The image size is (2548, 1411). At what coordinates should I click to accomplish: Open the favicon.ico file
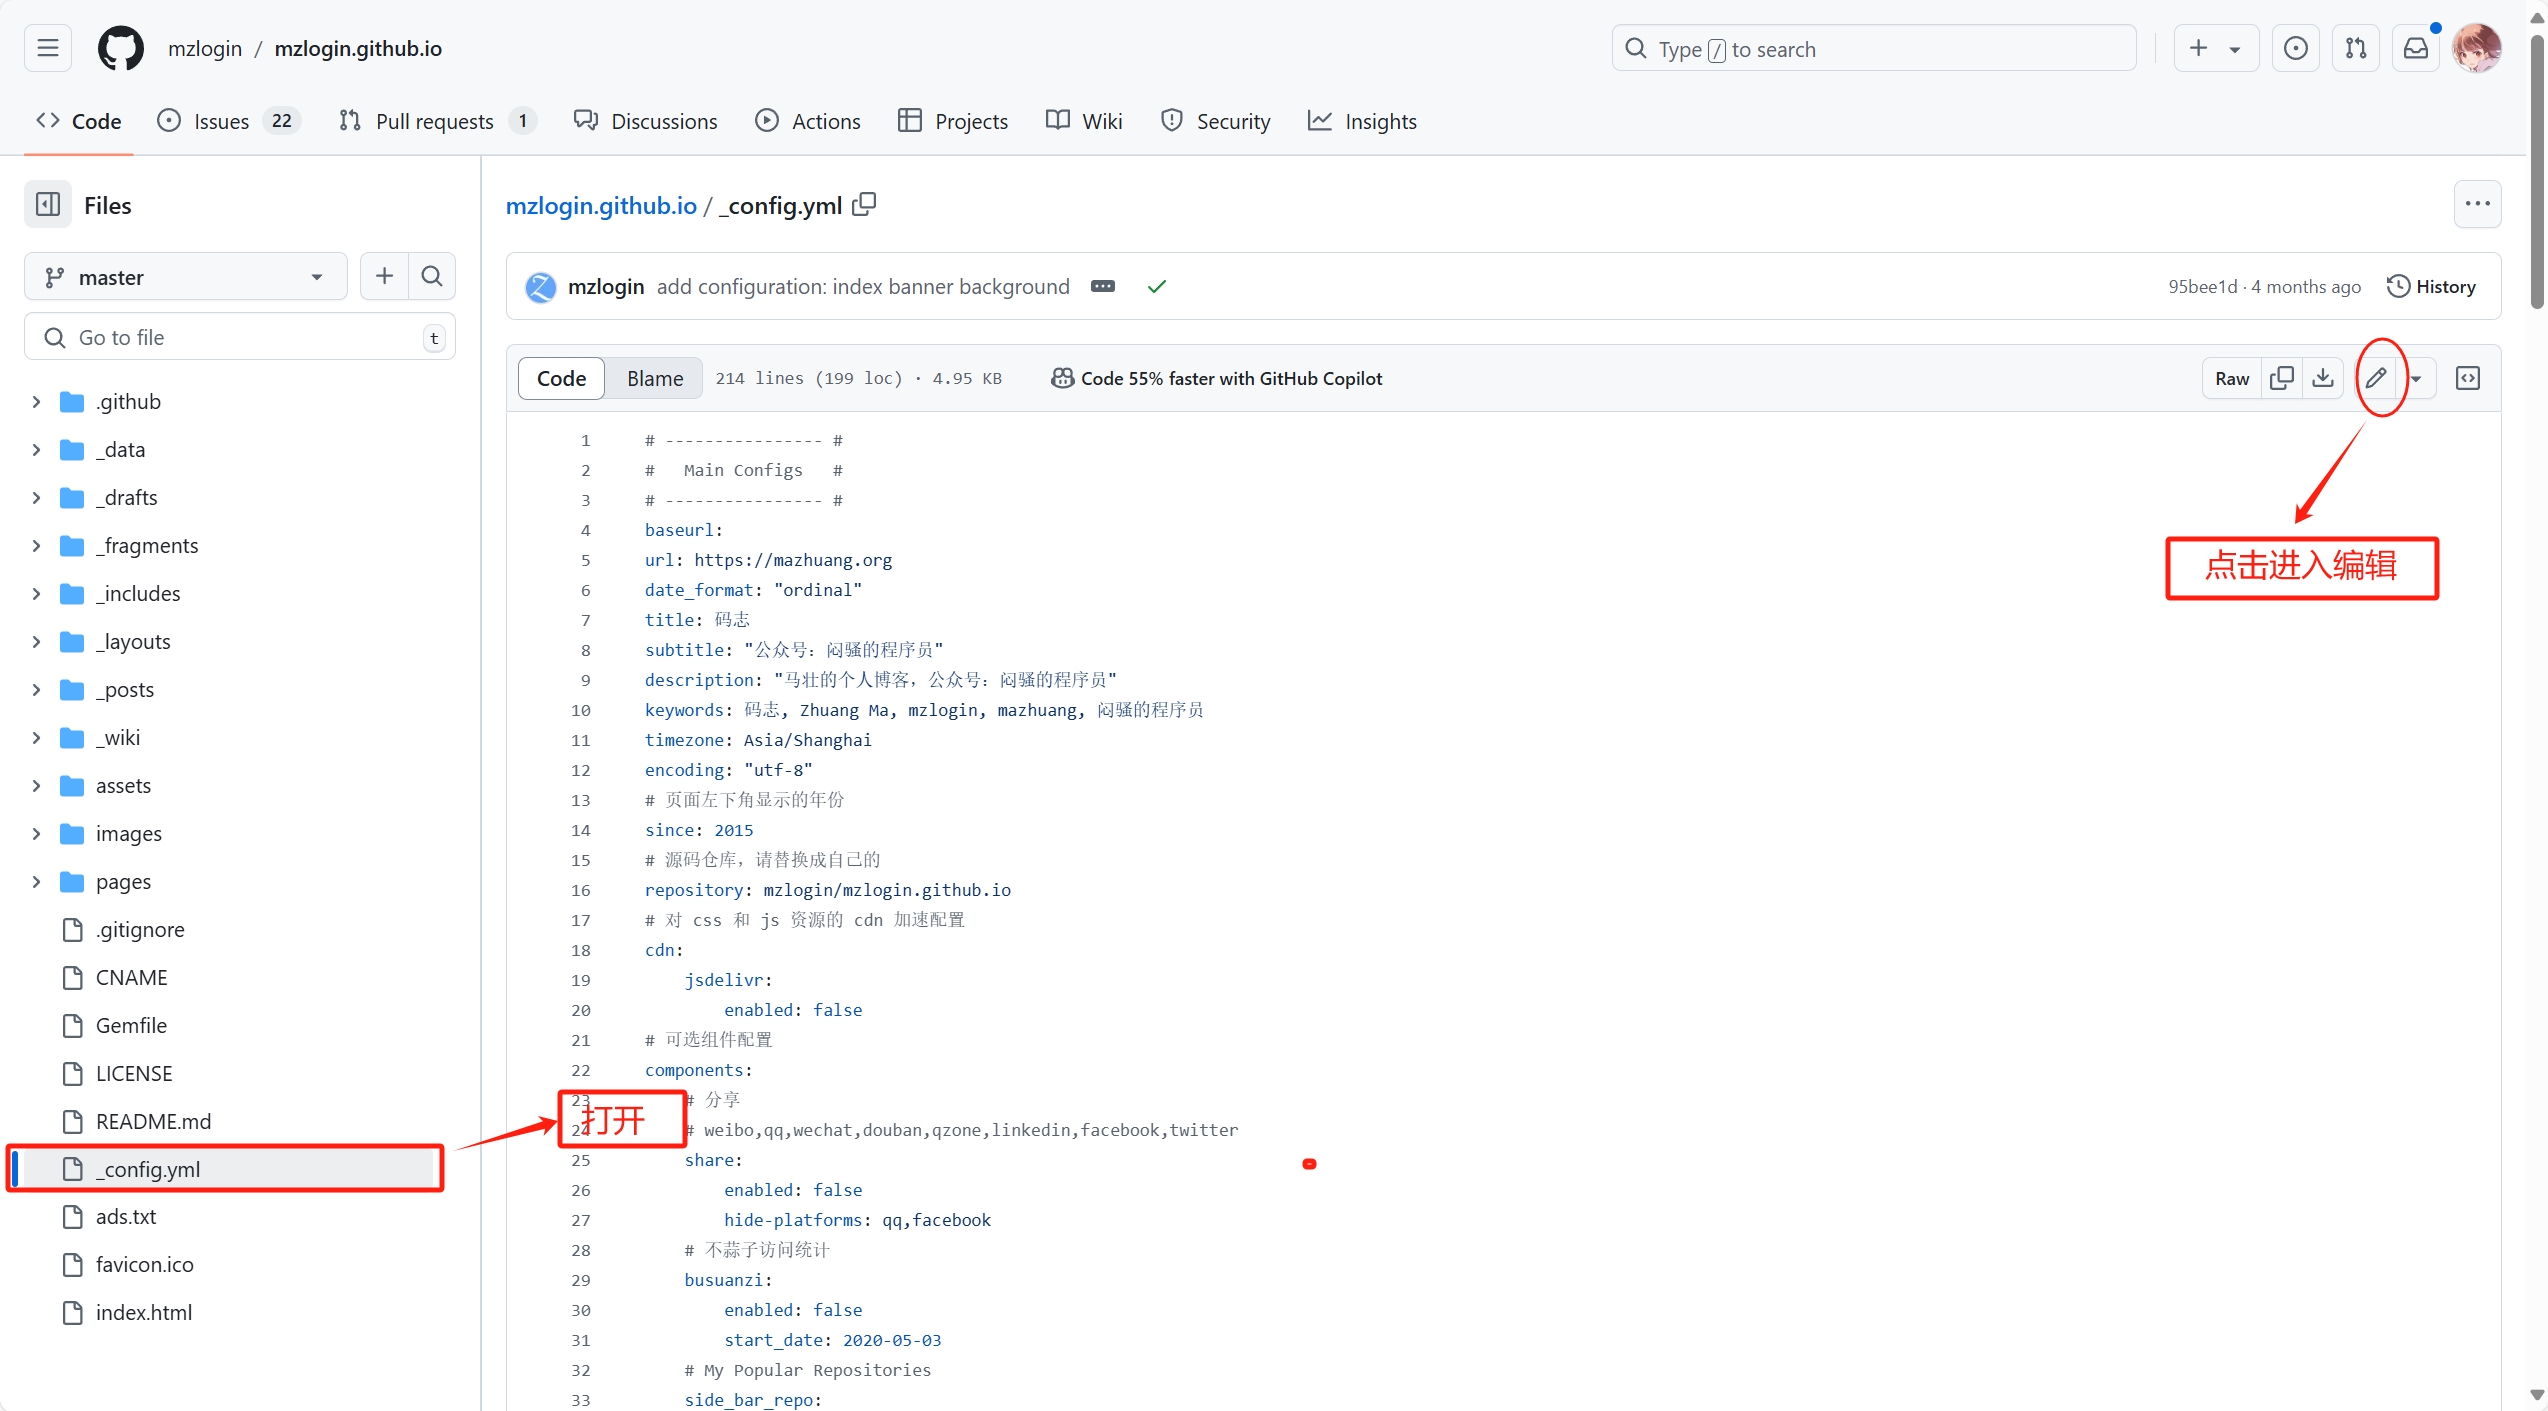(144, 1265)
